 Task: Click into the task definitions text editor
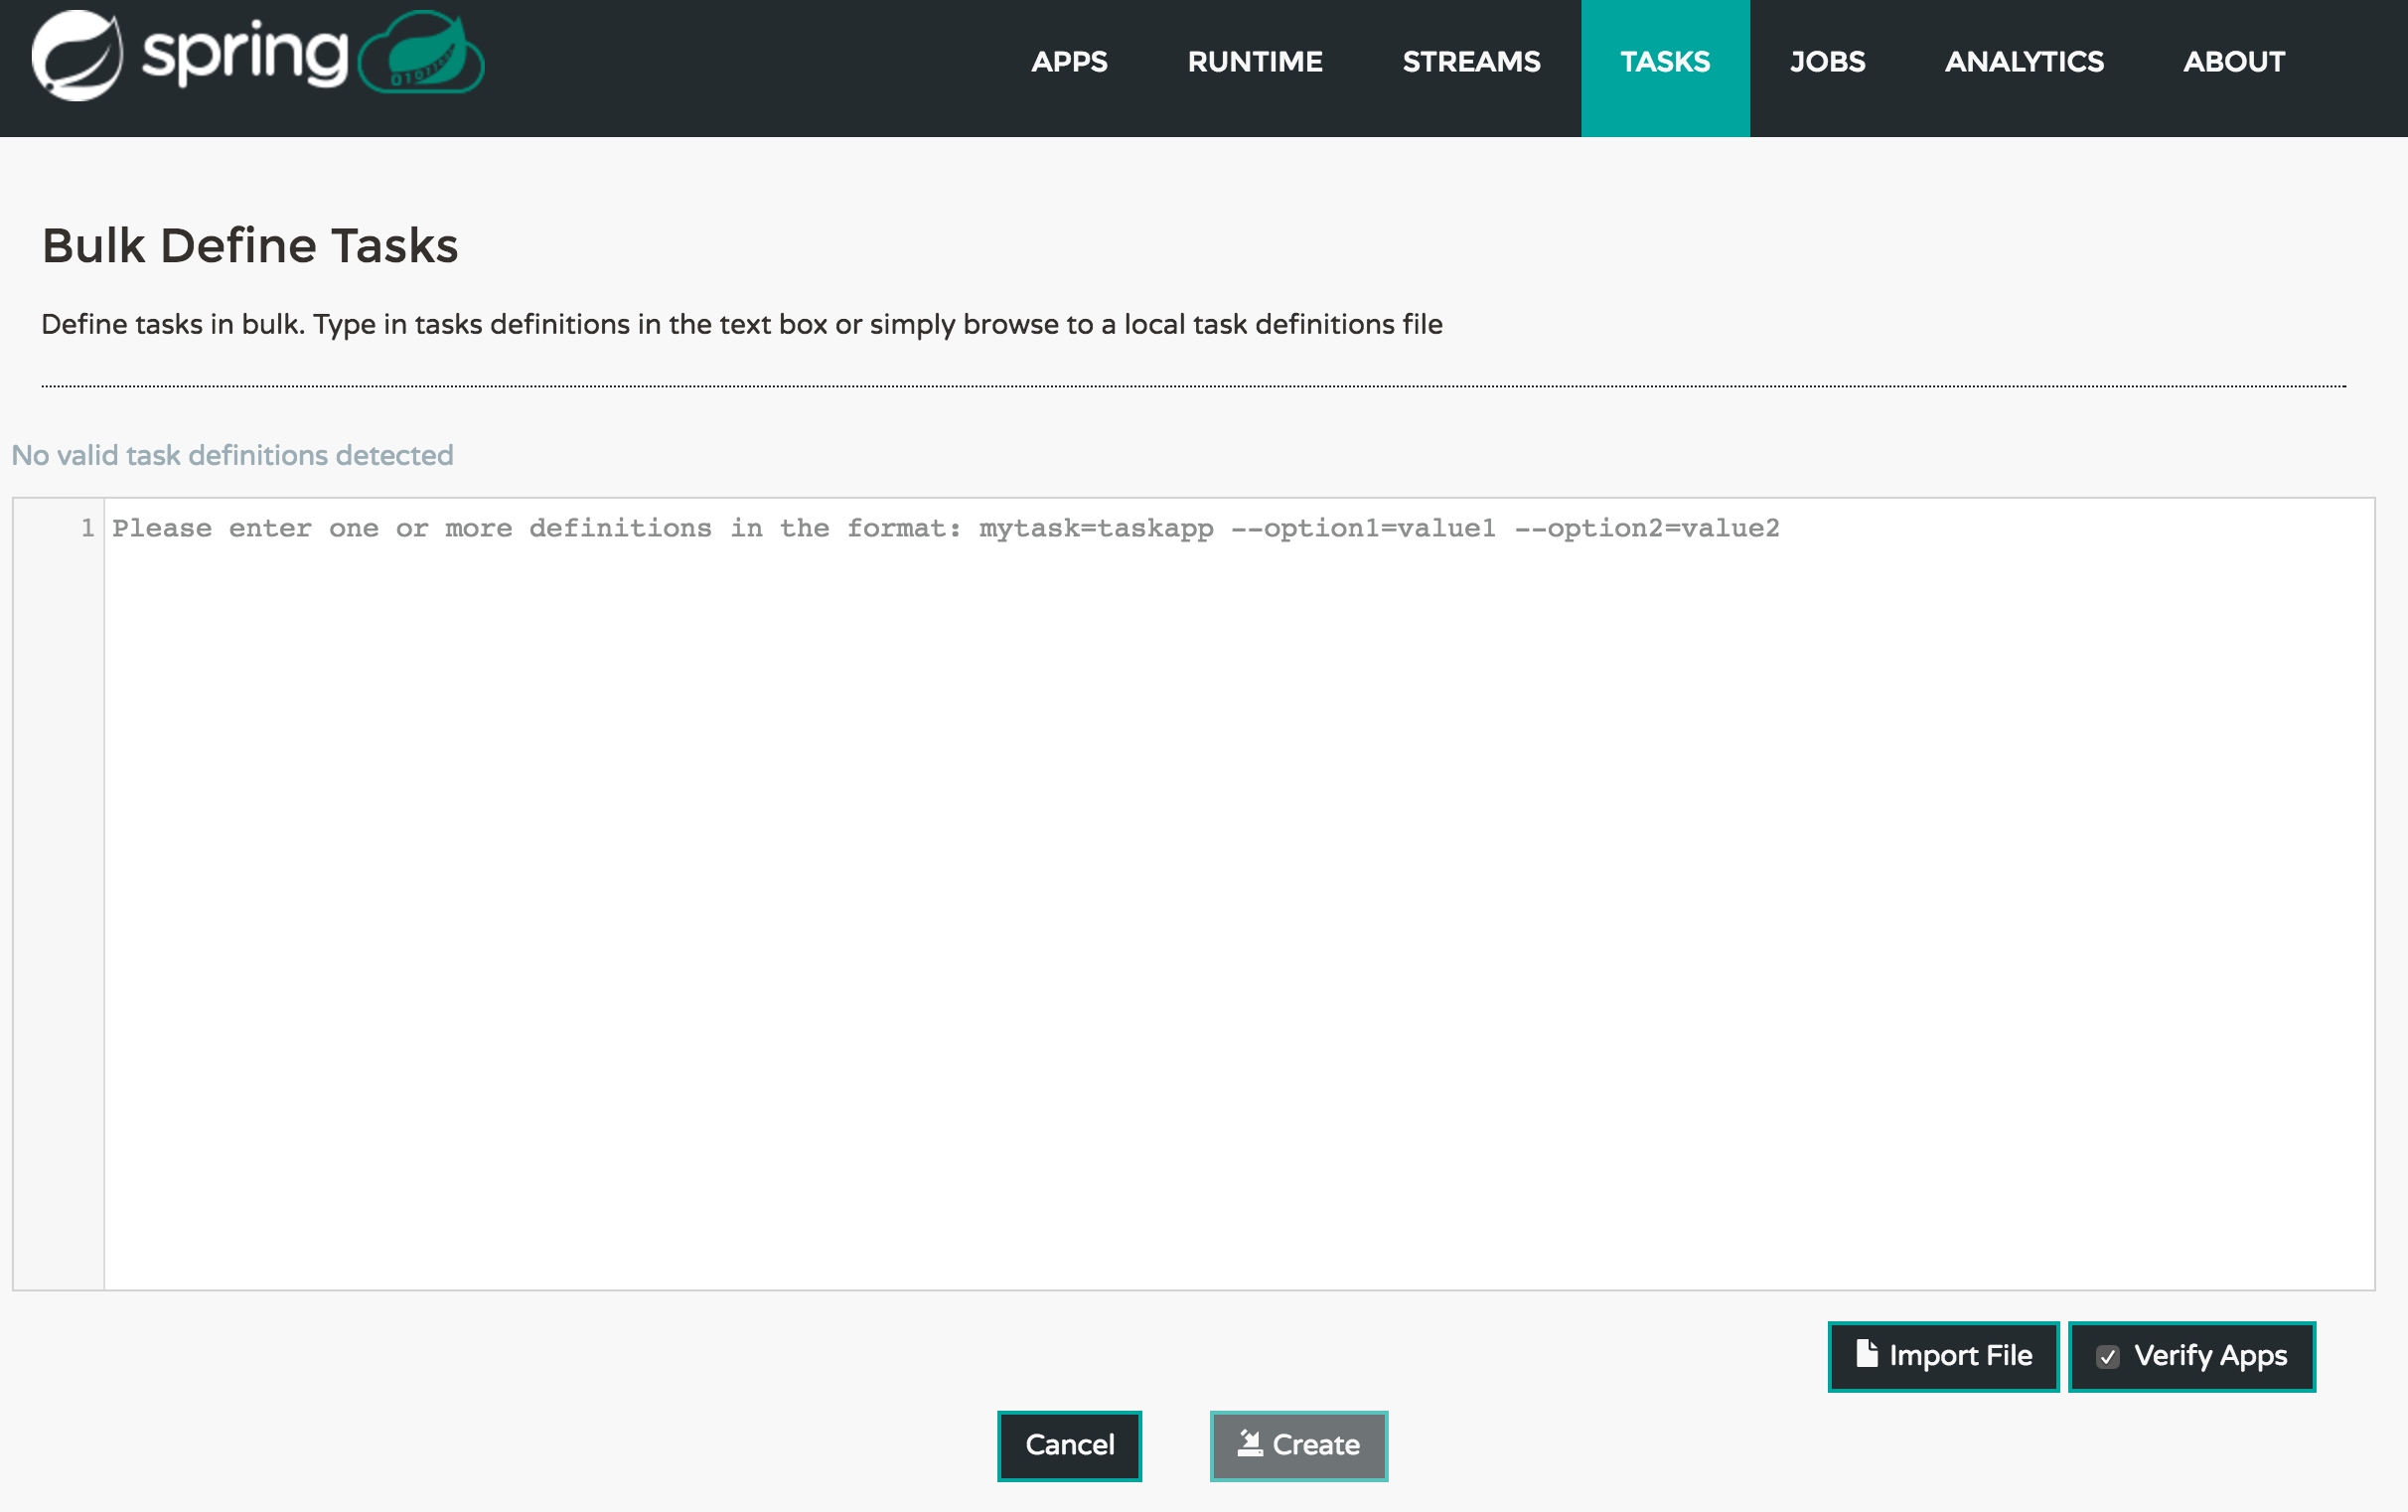click(1238, 900)
